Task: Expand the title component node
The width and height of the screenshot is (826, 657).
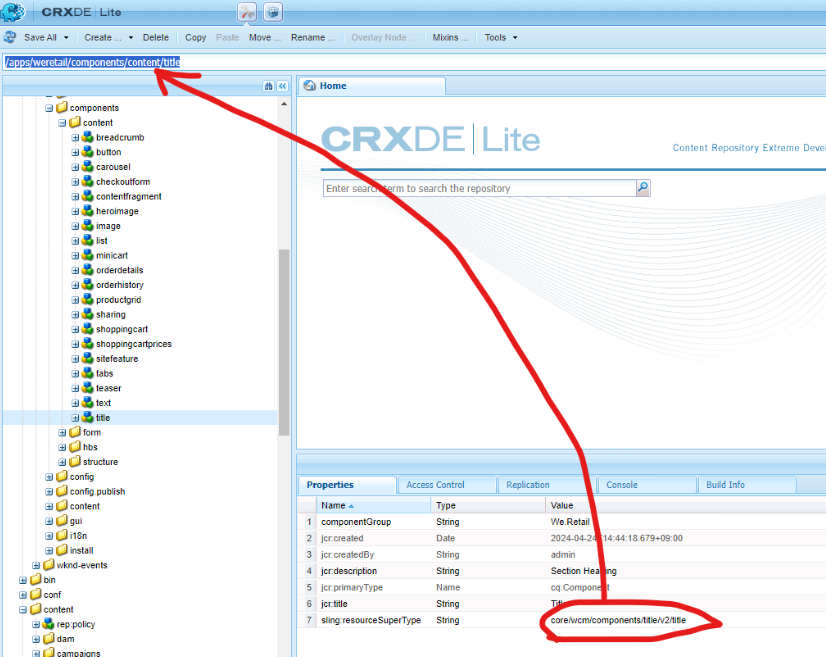Action: point(75,418)
